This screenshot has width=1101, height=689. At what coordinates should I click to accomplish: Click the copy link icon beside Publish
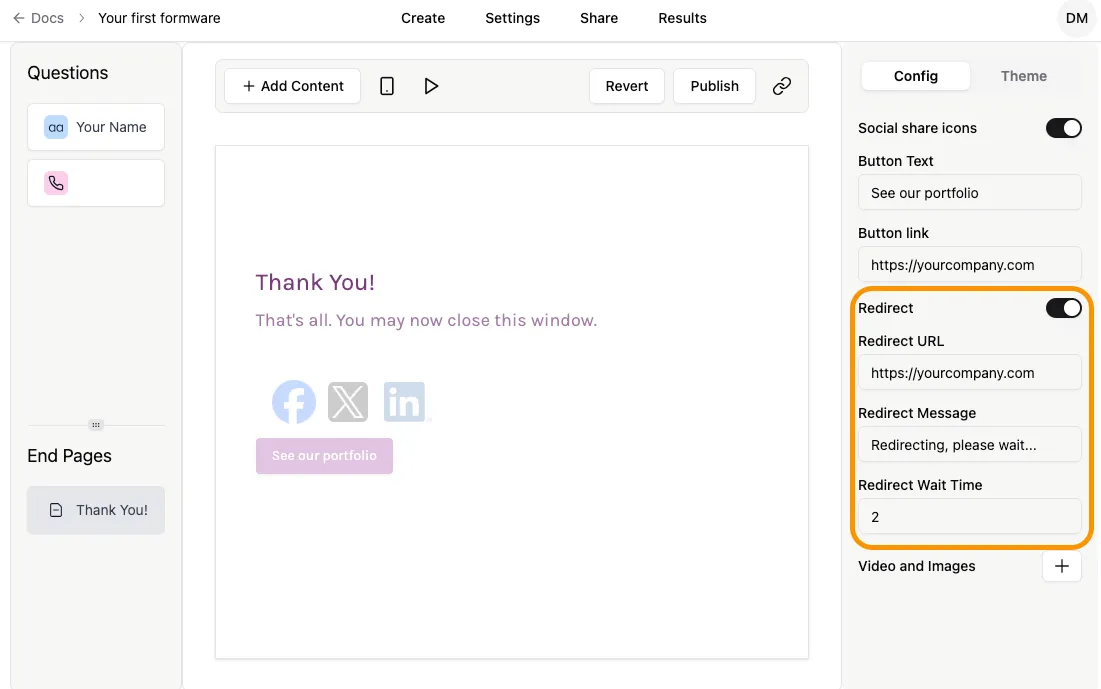click(782, 86)
